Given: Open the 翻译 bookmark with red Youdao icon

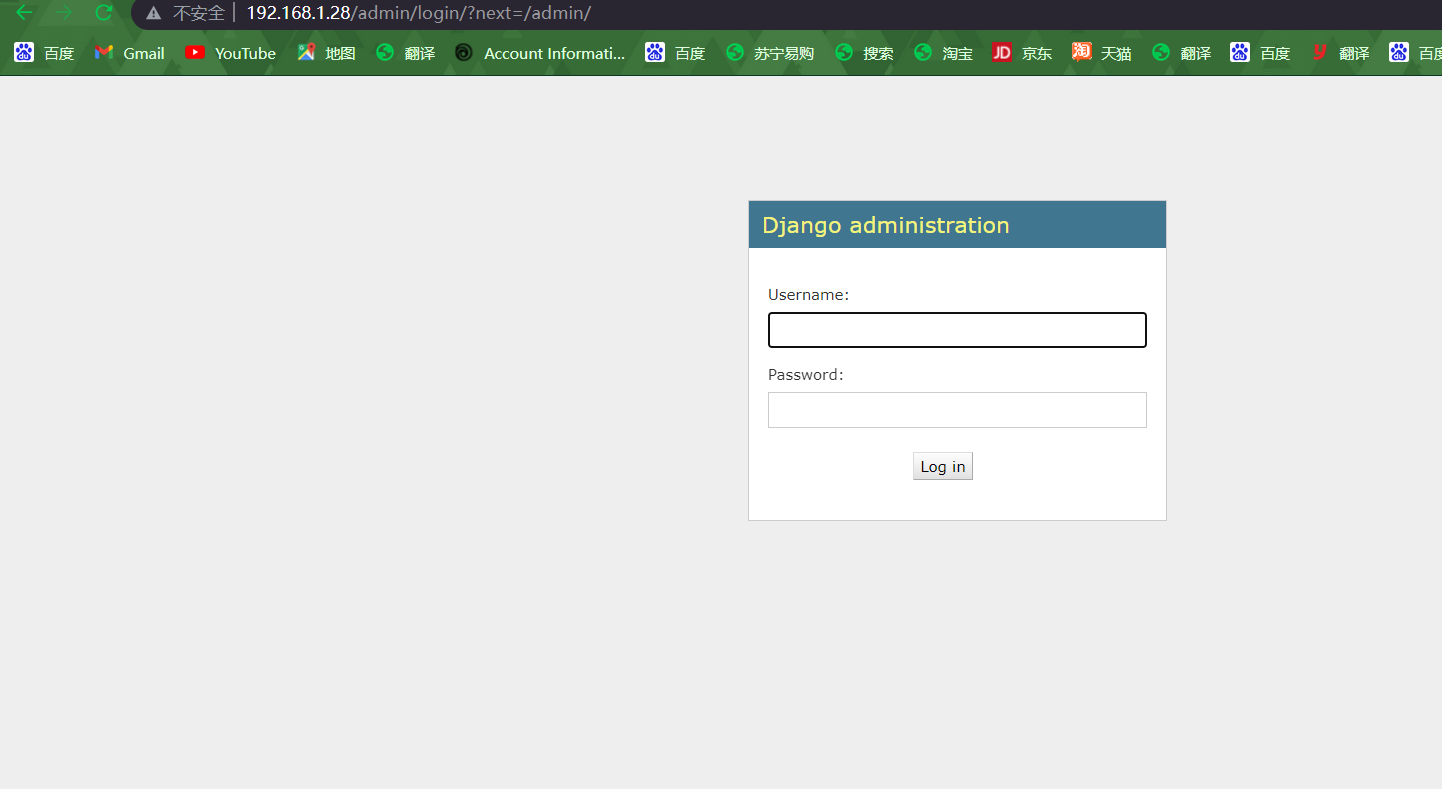Looking at the screenshot, I should [1339, 53].
